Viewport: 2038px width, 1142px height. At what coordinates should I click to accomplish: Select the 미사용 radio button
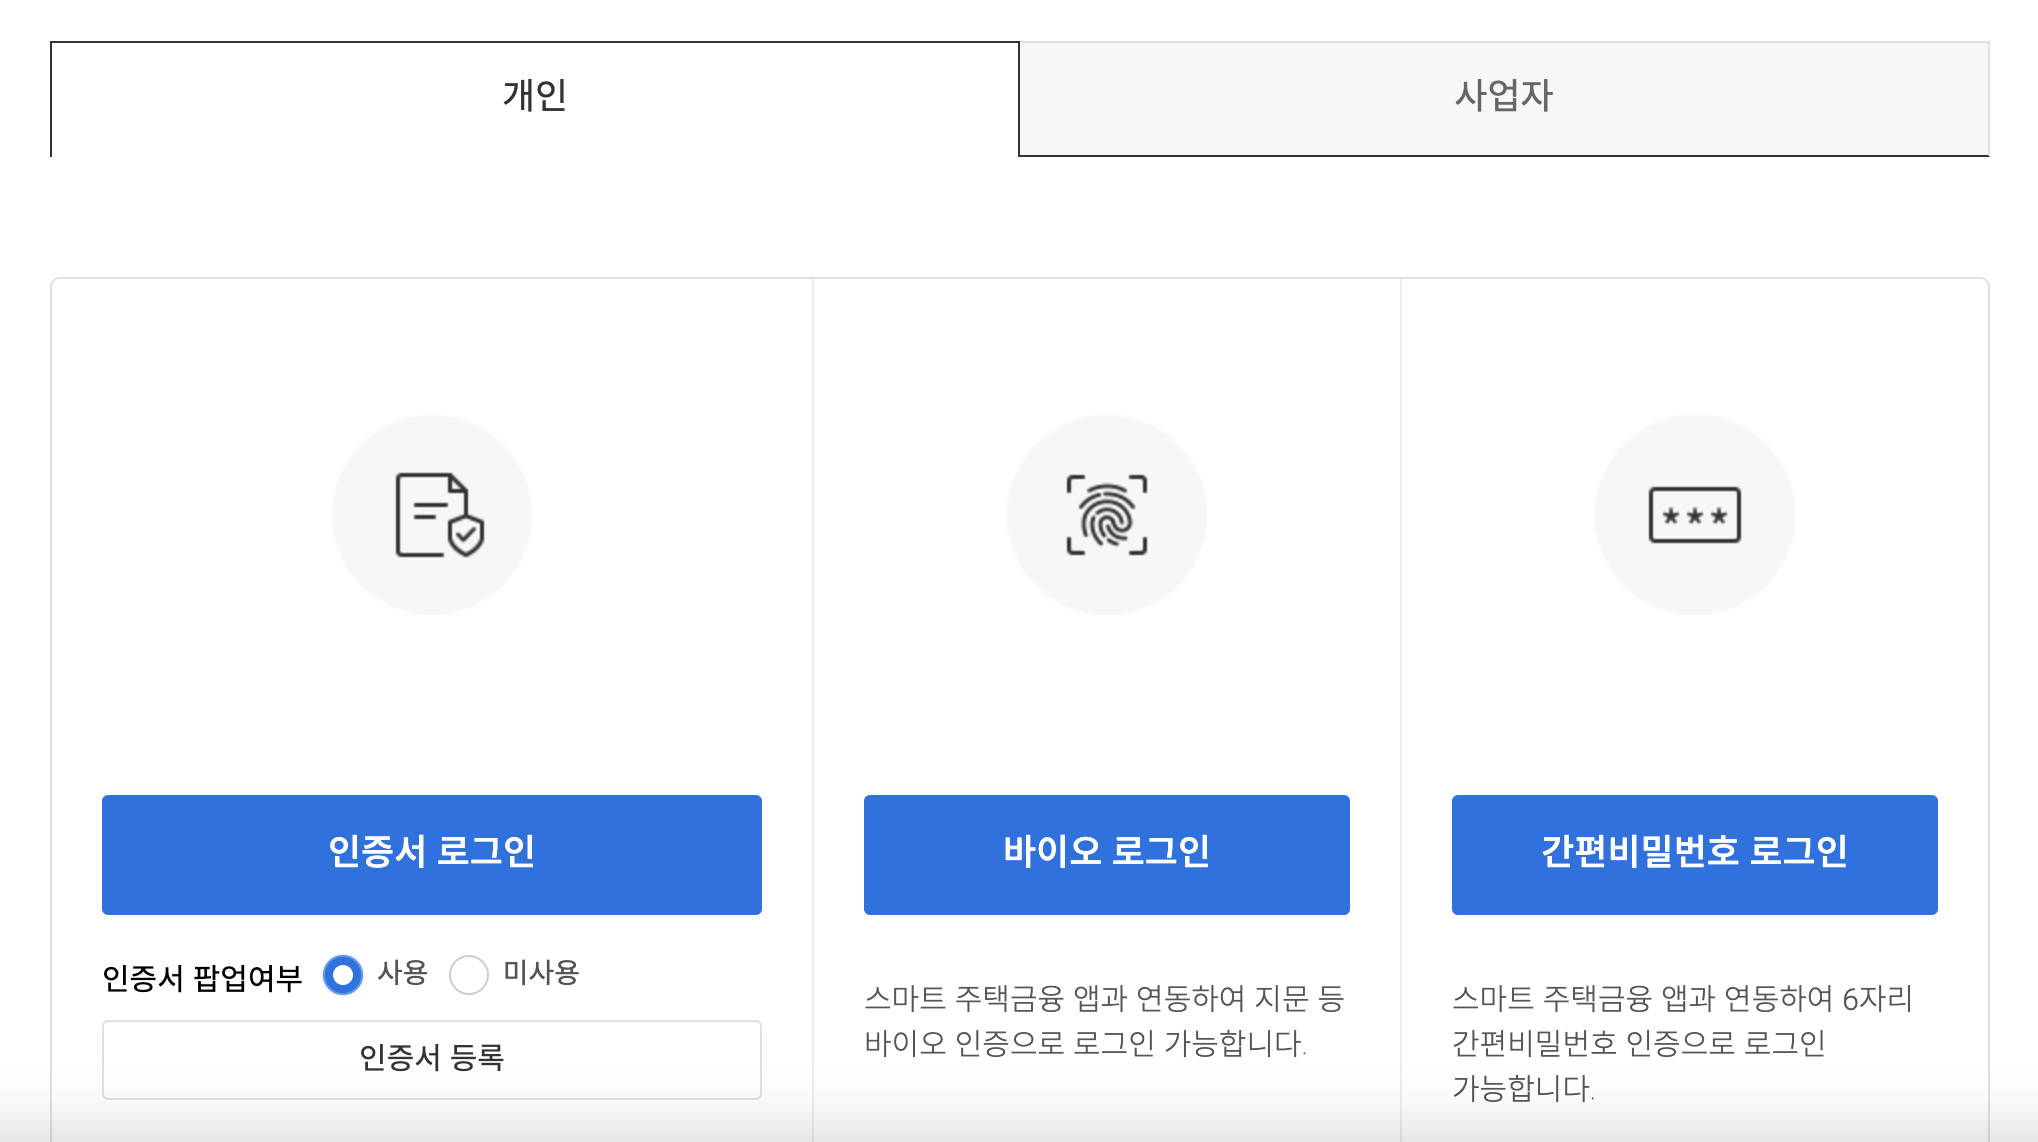click(x=468, y=974)
